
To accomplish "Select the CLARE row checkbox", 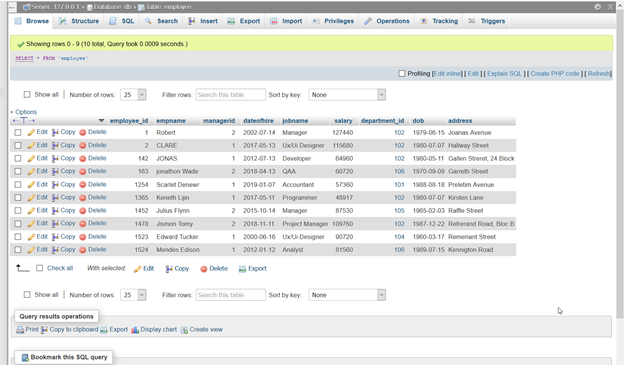I will click(x=18, y=146).
